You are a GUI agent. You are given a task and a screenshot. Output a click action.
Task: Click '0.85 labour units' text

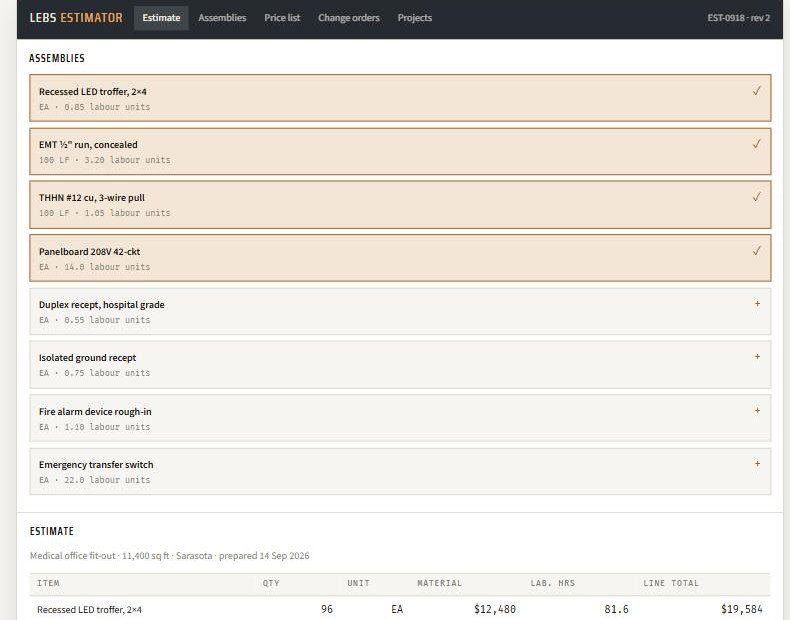coord(107,107)
